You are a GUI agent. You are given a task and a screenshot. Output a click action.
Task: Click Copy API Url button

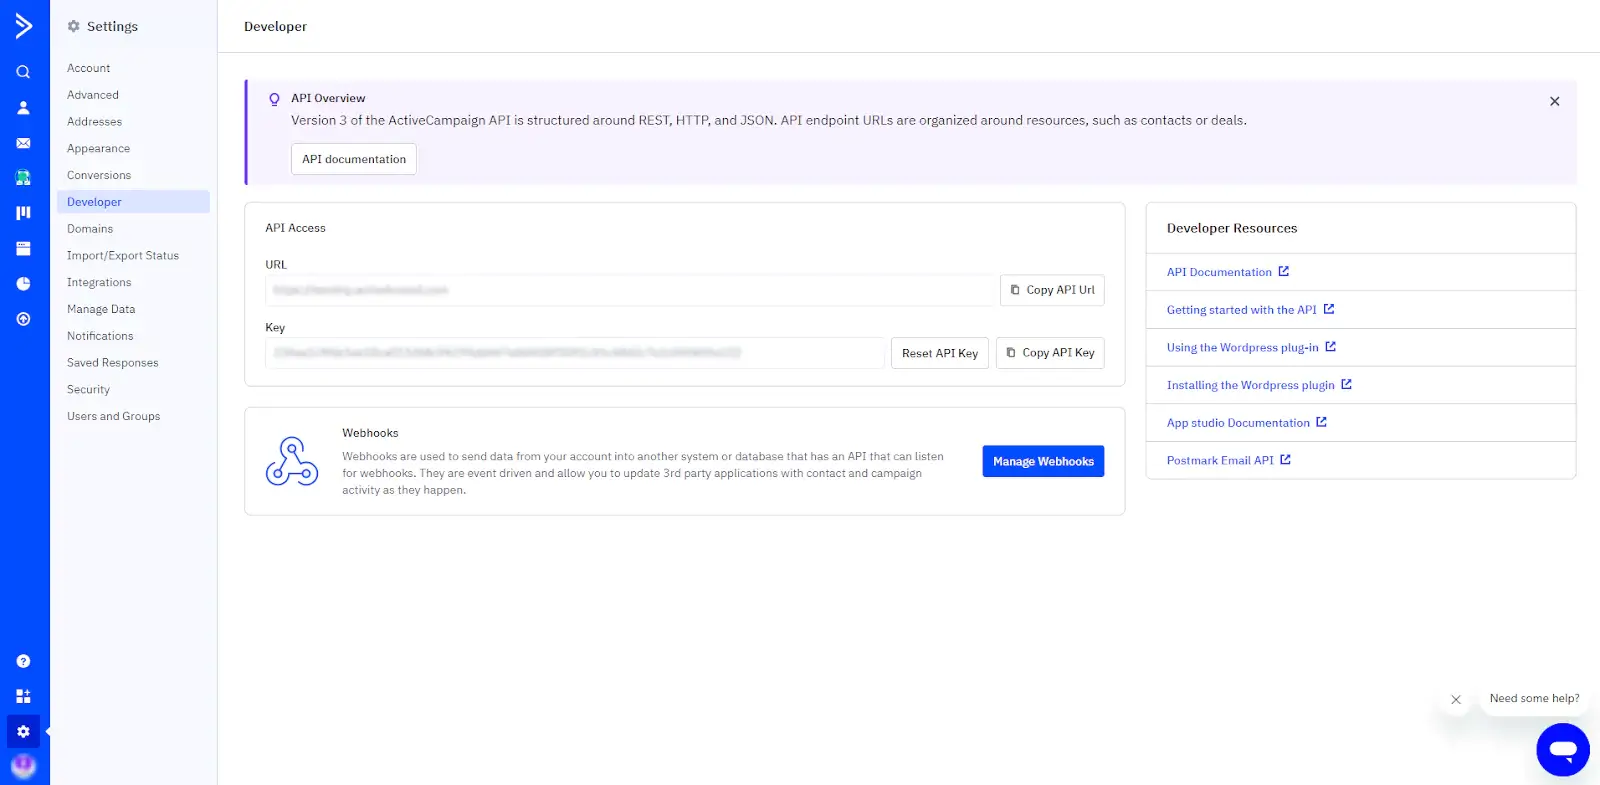[x=1052, y=290]
